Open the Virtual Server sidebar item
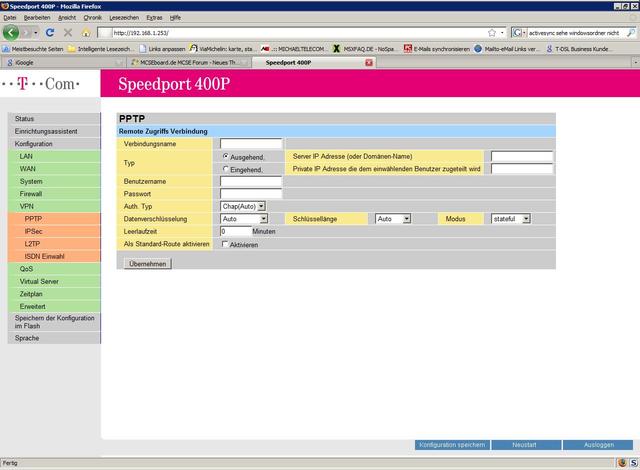 click(54, 282)
